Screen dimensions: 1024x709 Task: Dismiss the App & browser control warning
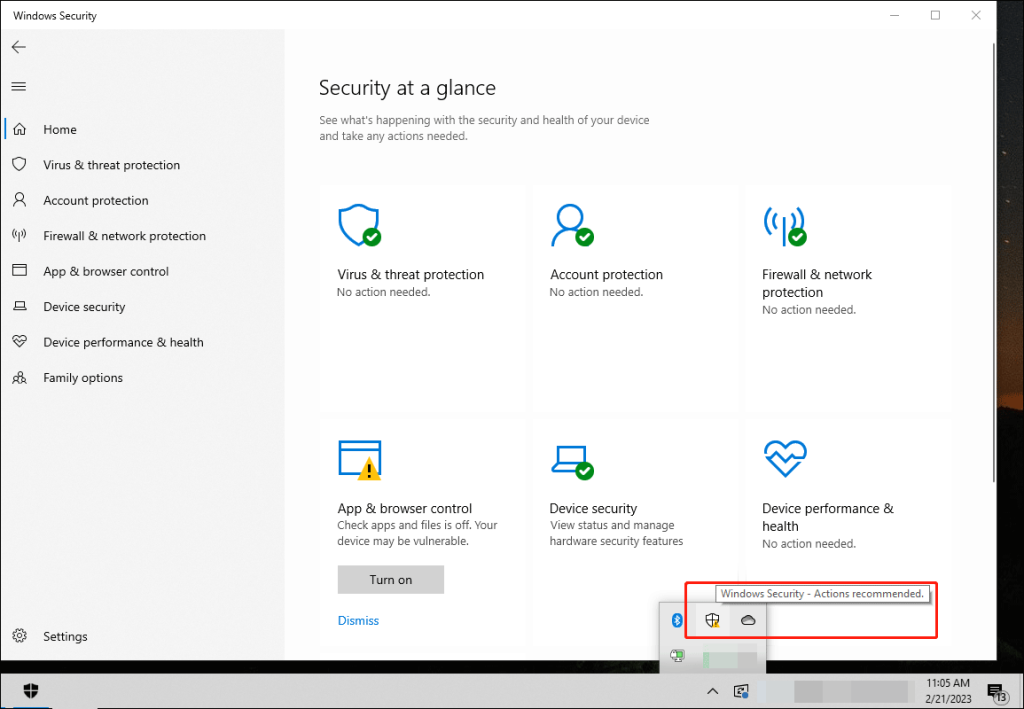pyautogui.click(x=358, y=621)
